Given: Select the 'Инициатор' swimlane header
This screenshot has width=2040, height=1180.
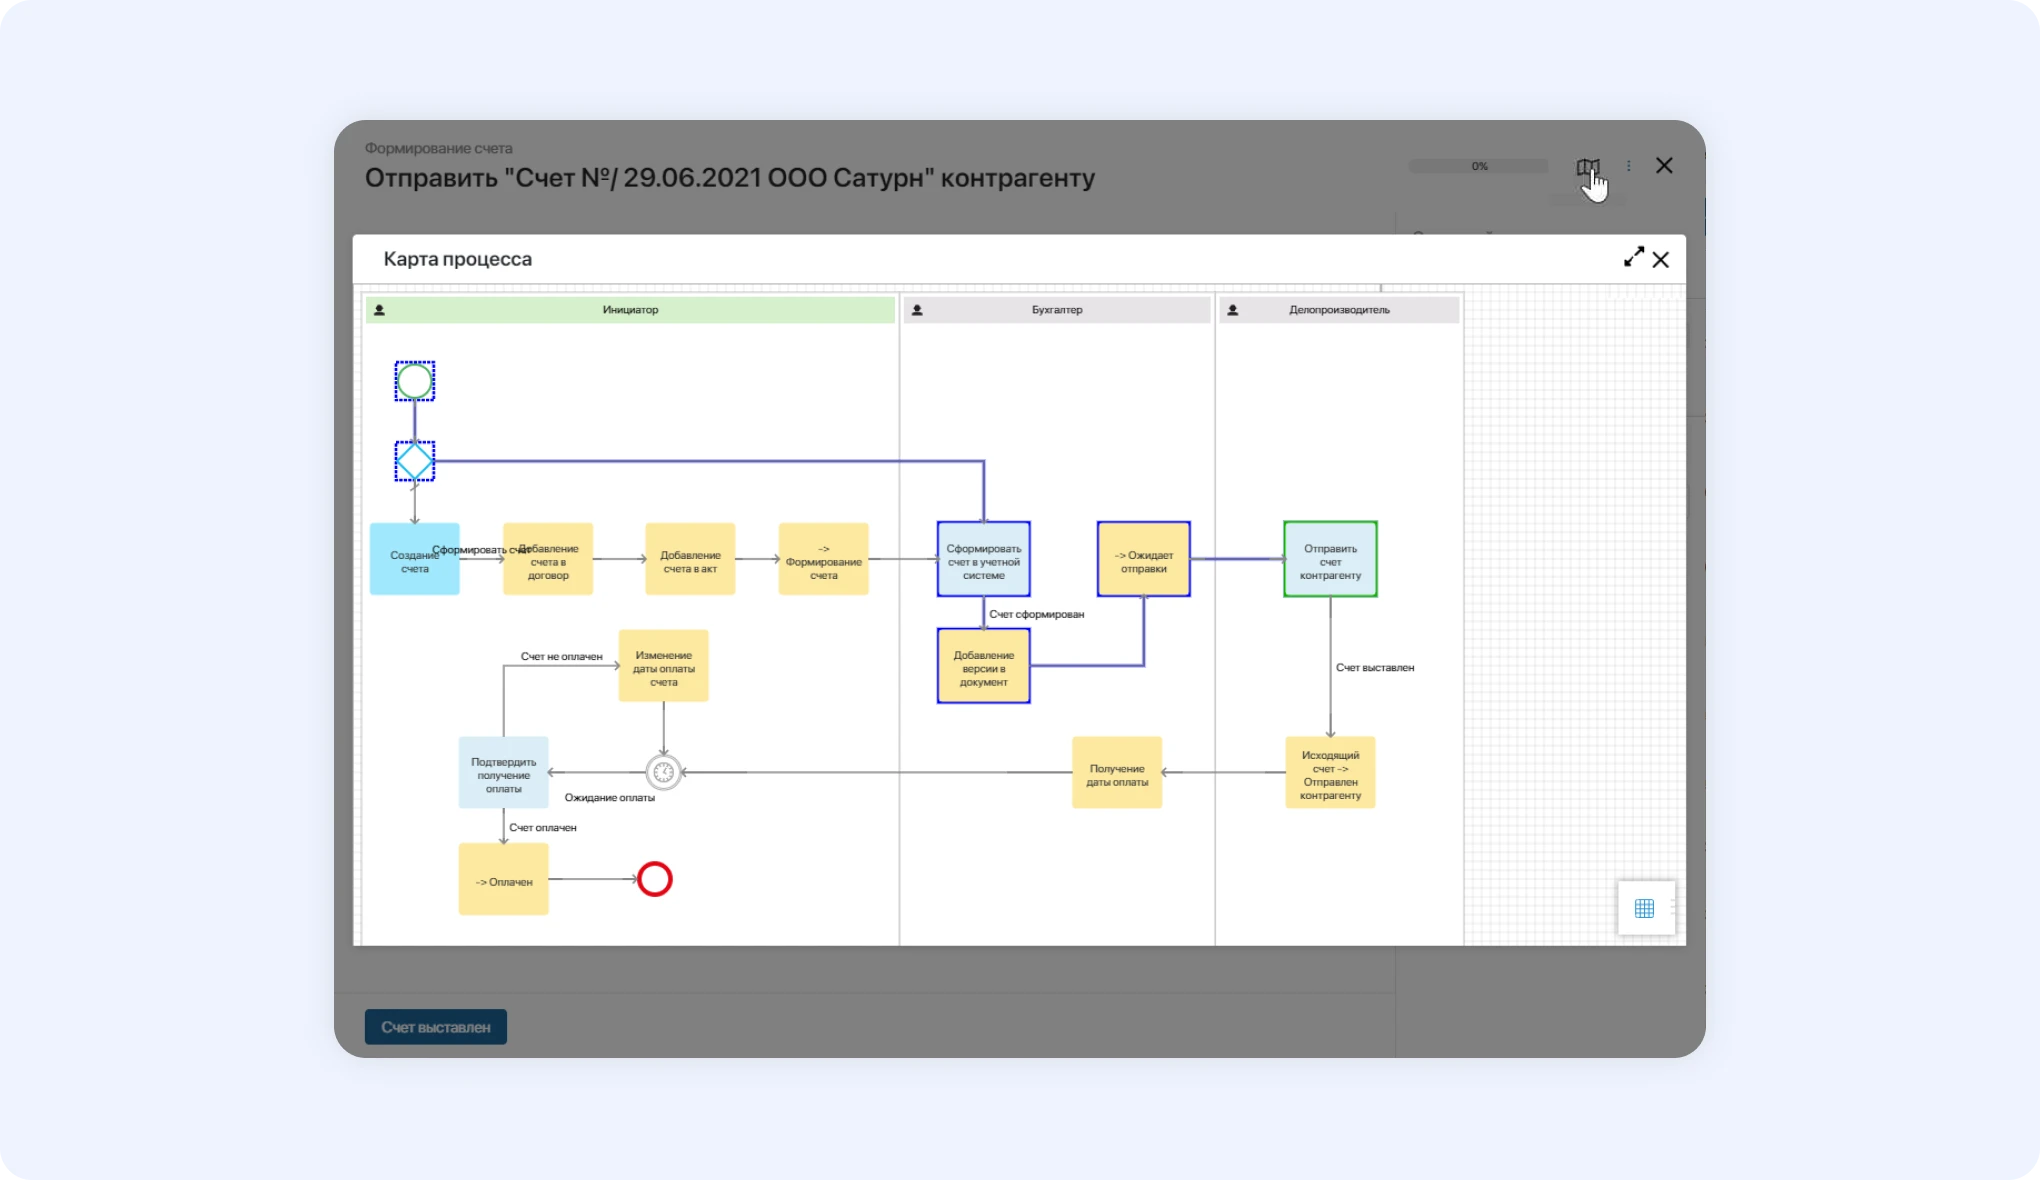Looking at the screenshot, I should [630, 310].
